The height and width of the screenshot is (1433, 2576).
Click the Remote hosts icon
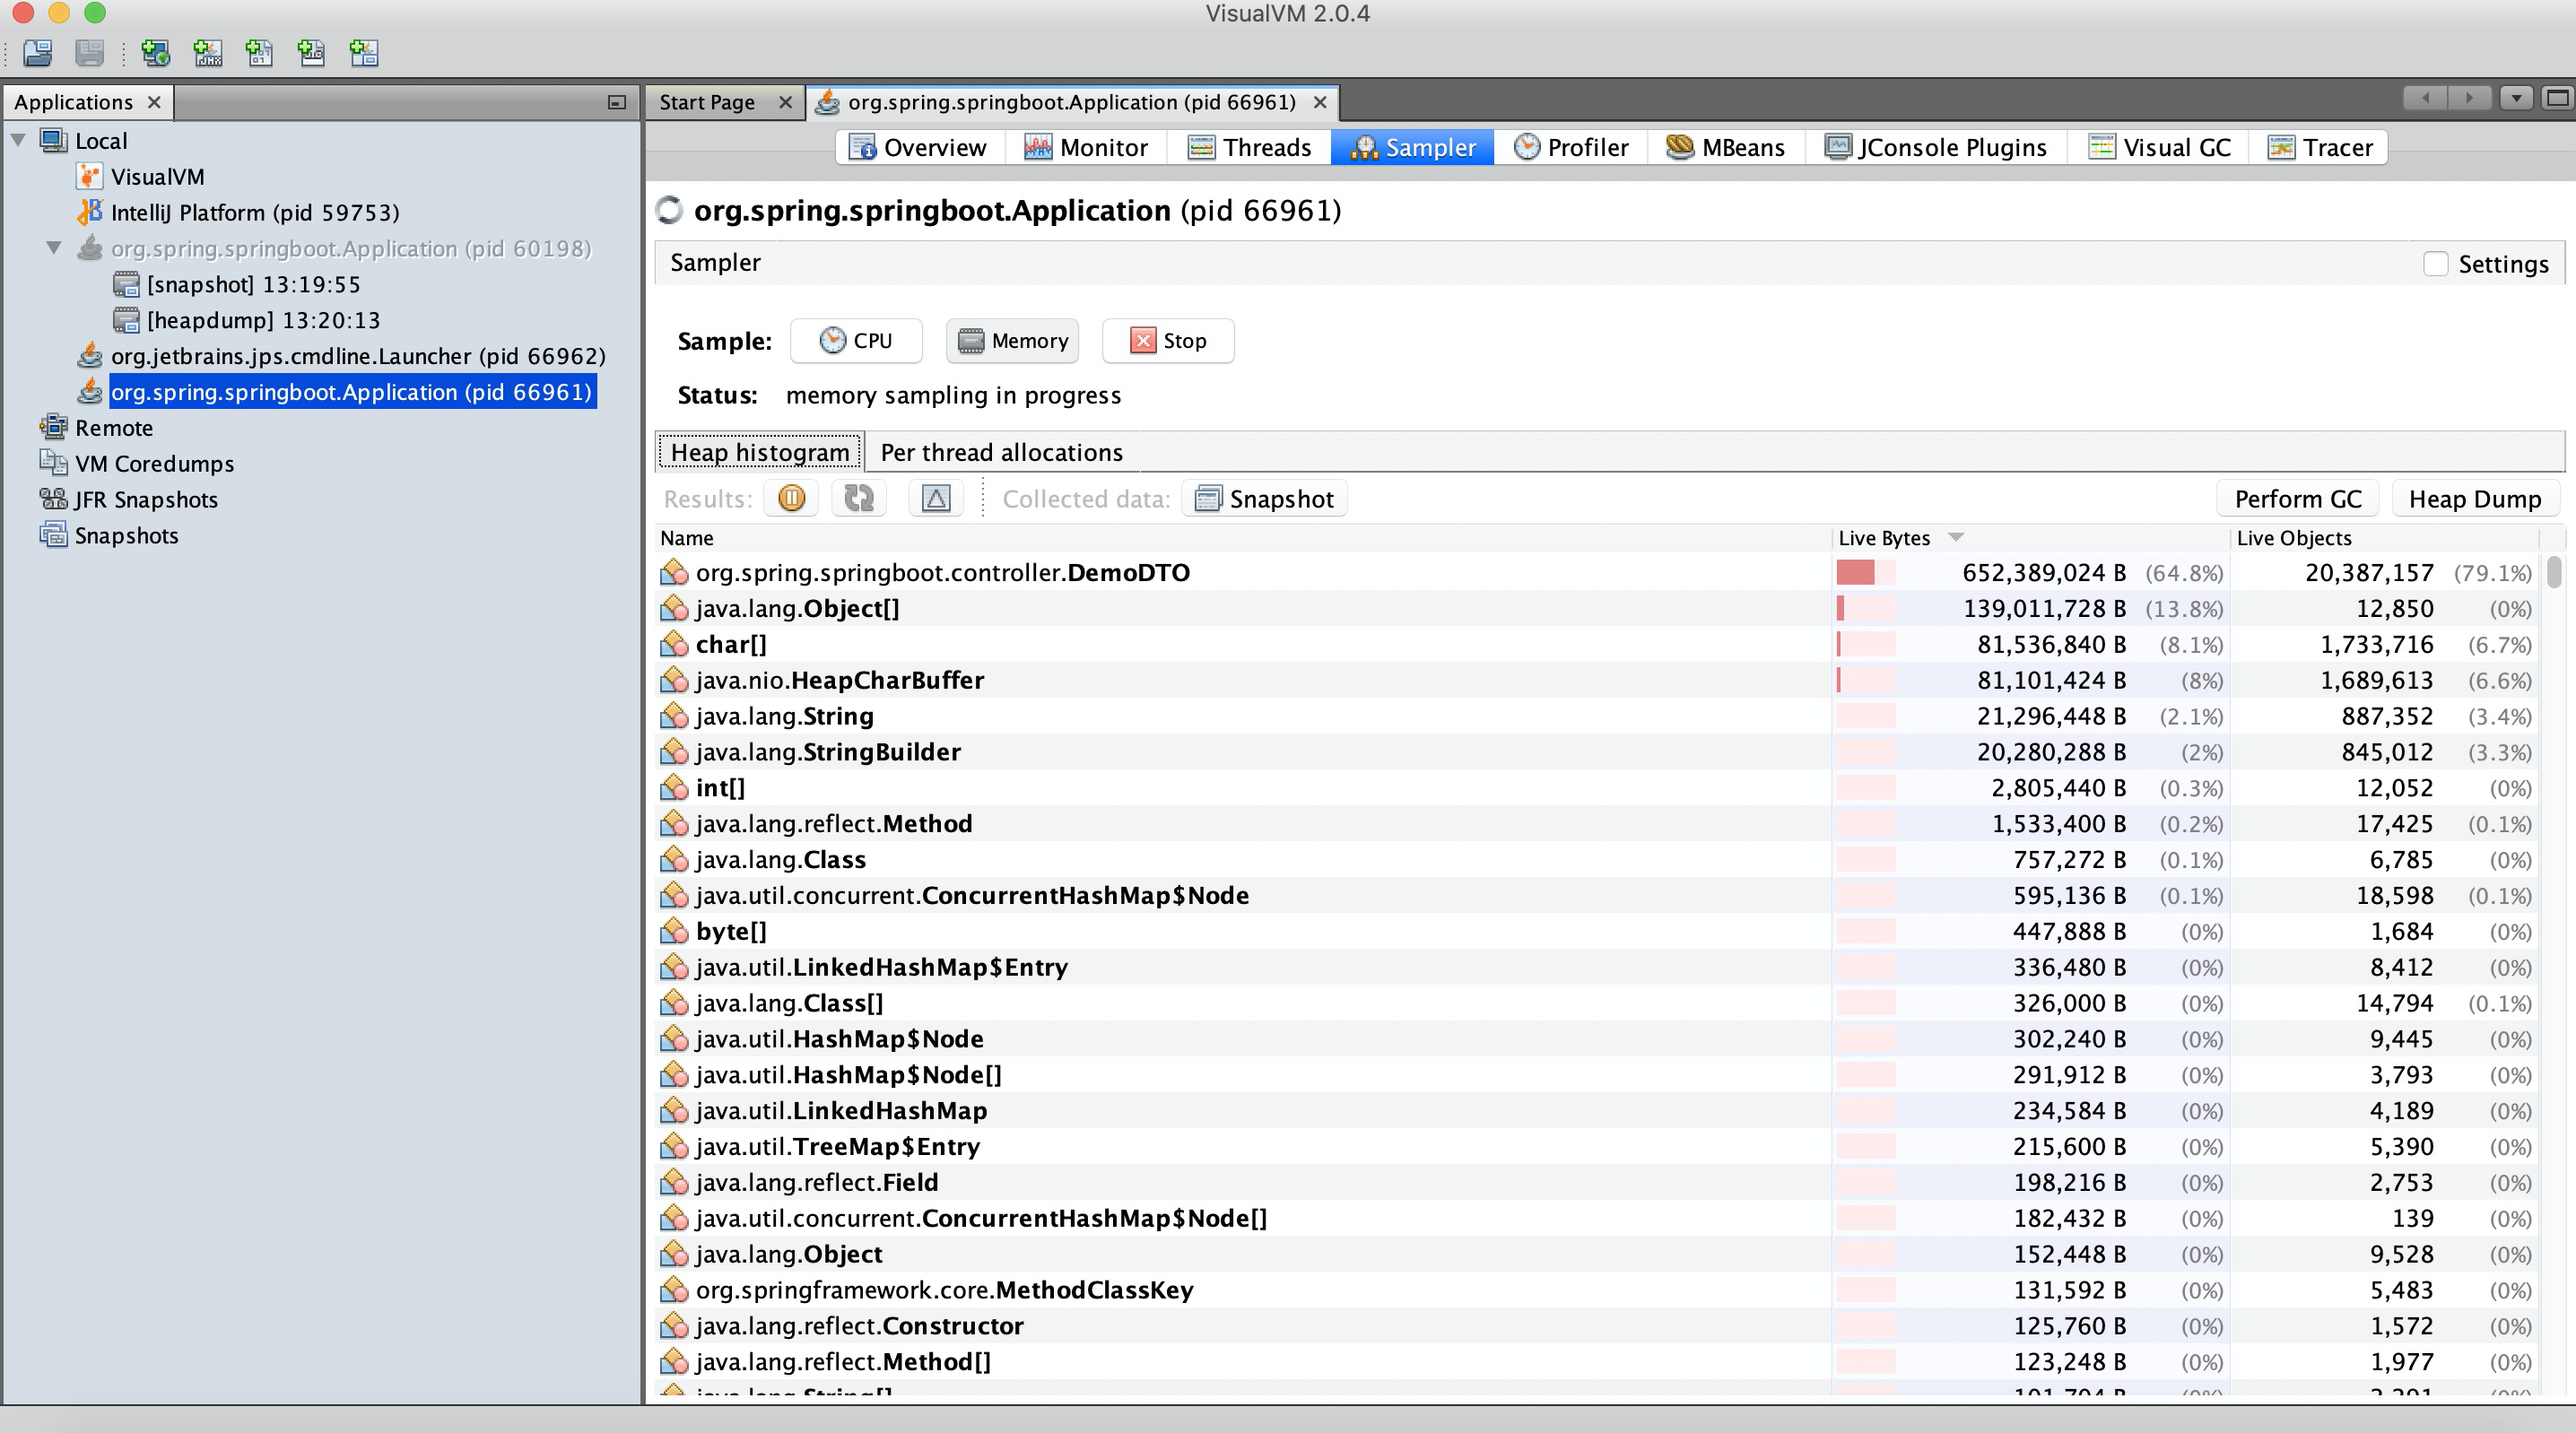click(53, 427)
